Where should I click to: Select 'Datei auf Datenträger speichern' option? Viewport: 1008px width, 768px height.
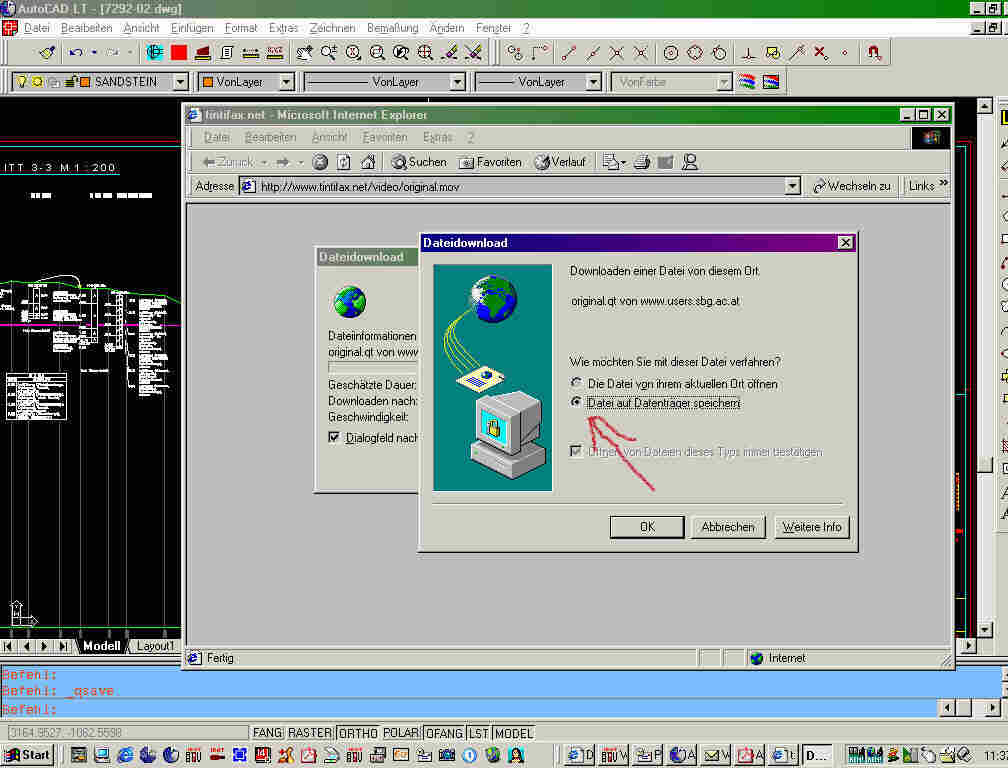point(575,402)
